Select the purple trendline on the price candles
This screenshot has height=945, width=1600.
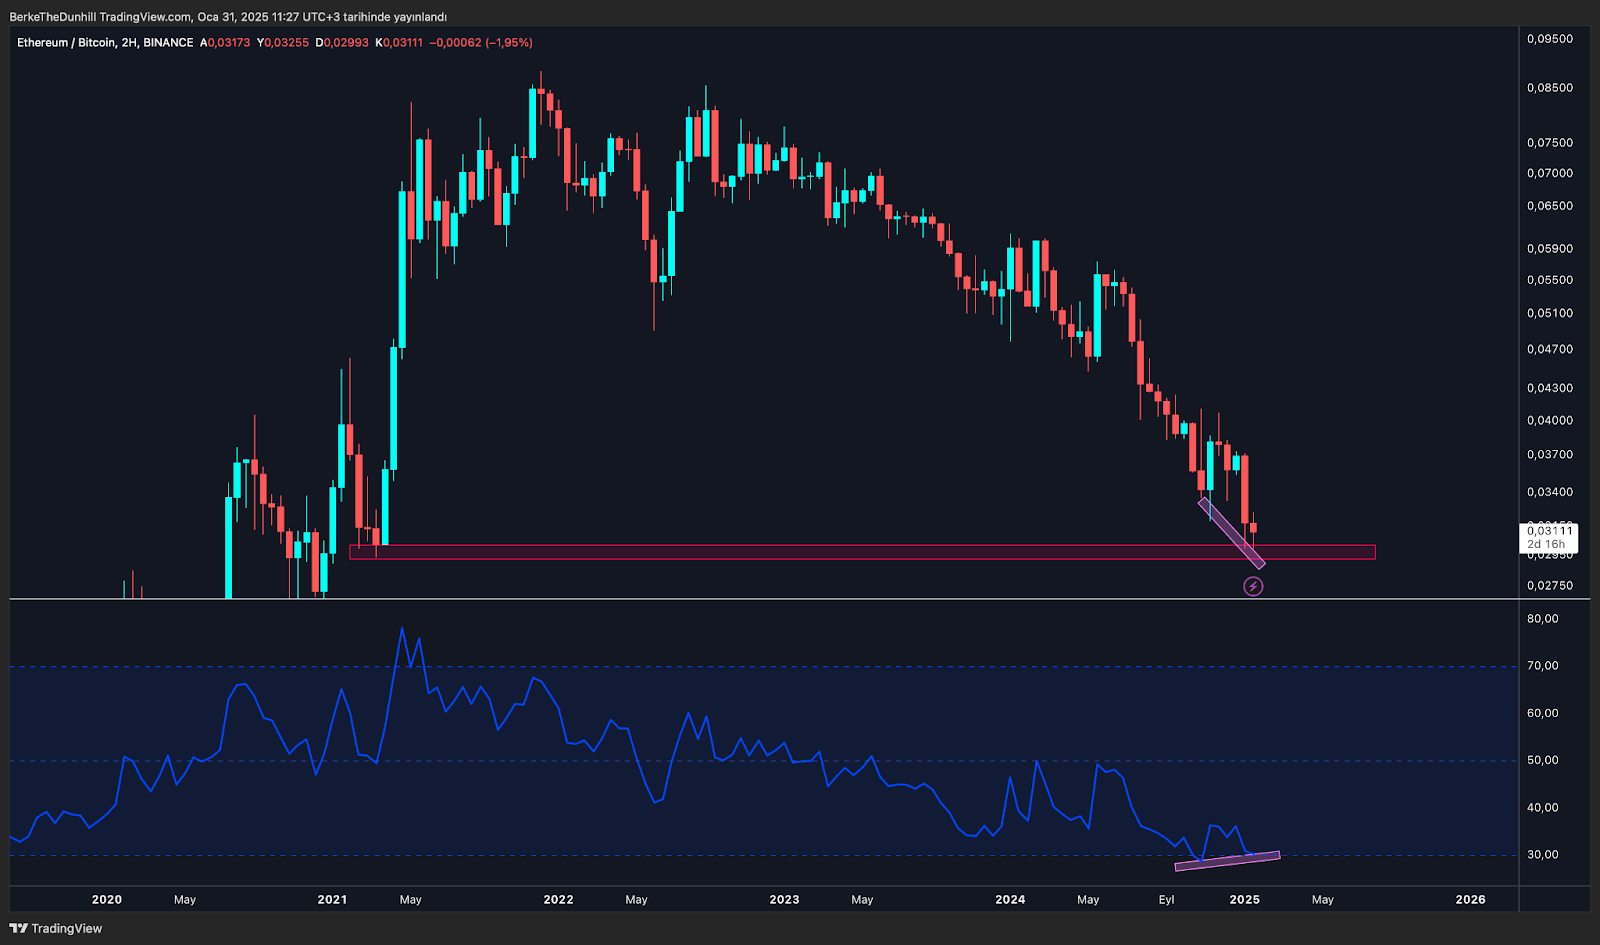click(x=1232, y=533)
